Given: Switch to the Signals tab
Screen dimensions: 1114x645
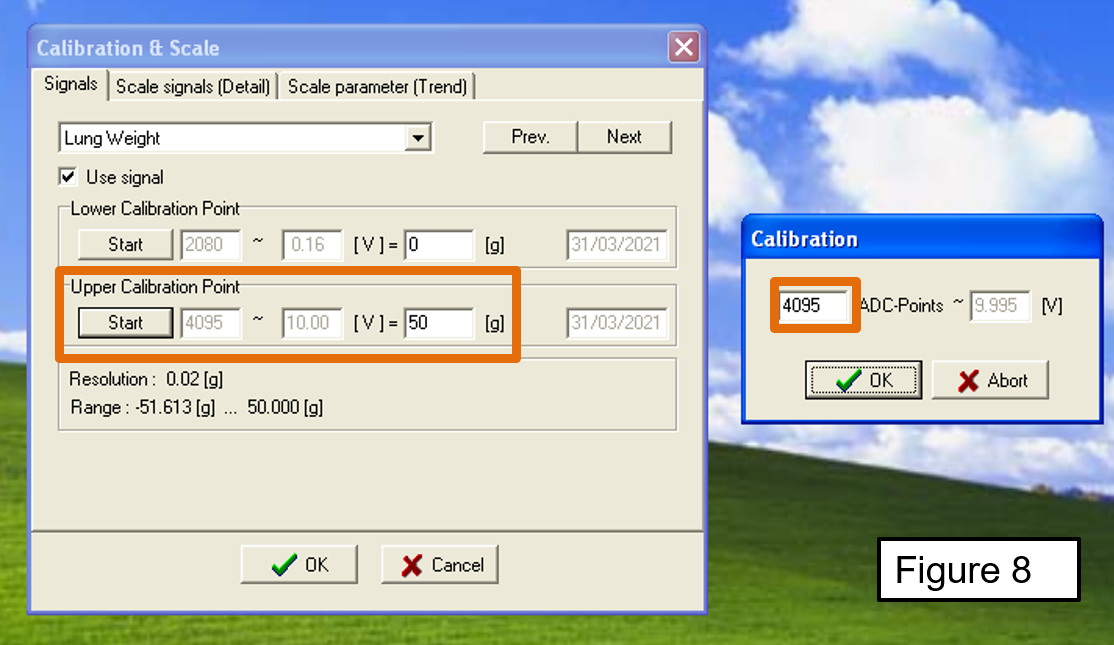Looking at the screenshot, I should 70,84.
